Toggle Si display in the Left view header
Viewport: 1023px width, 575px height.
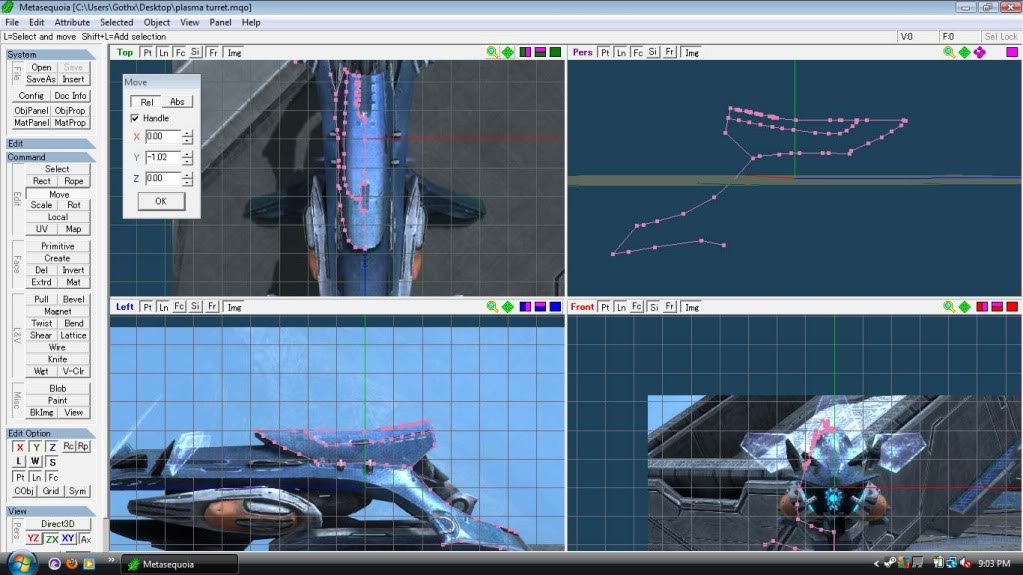(195, 307)
